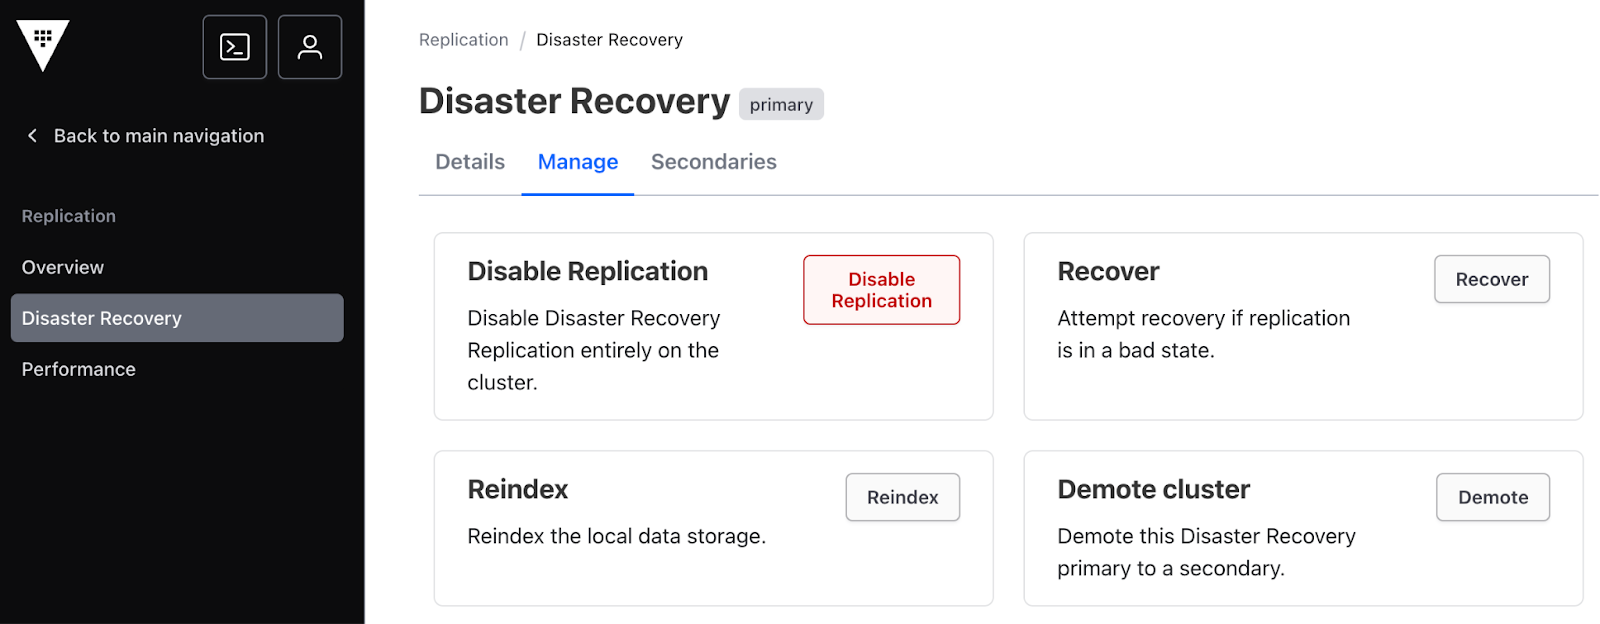Select Disaster Recovery in the sidebar
Screen dimensions: 1600x624
pos(177,318)
